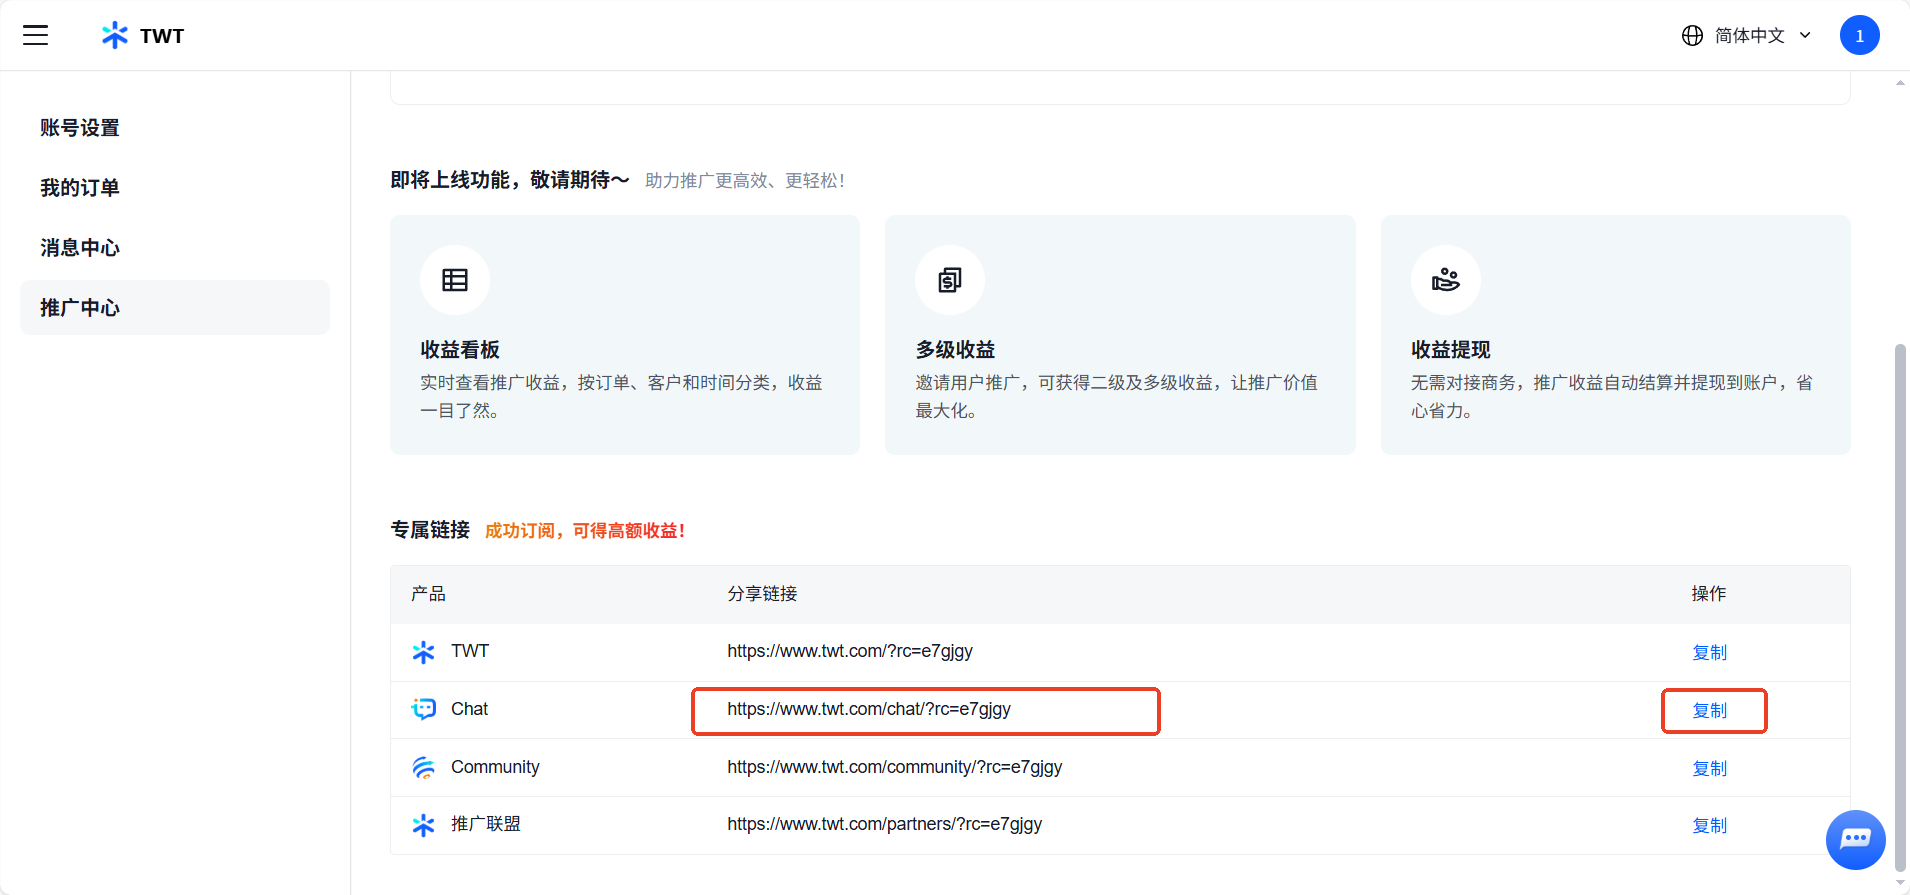Screen dimensions: 1910x895
Task: Copy the Community share link
Action: coord(1709,768)
